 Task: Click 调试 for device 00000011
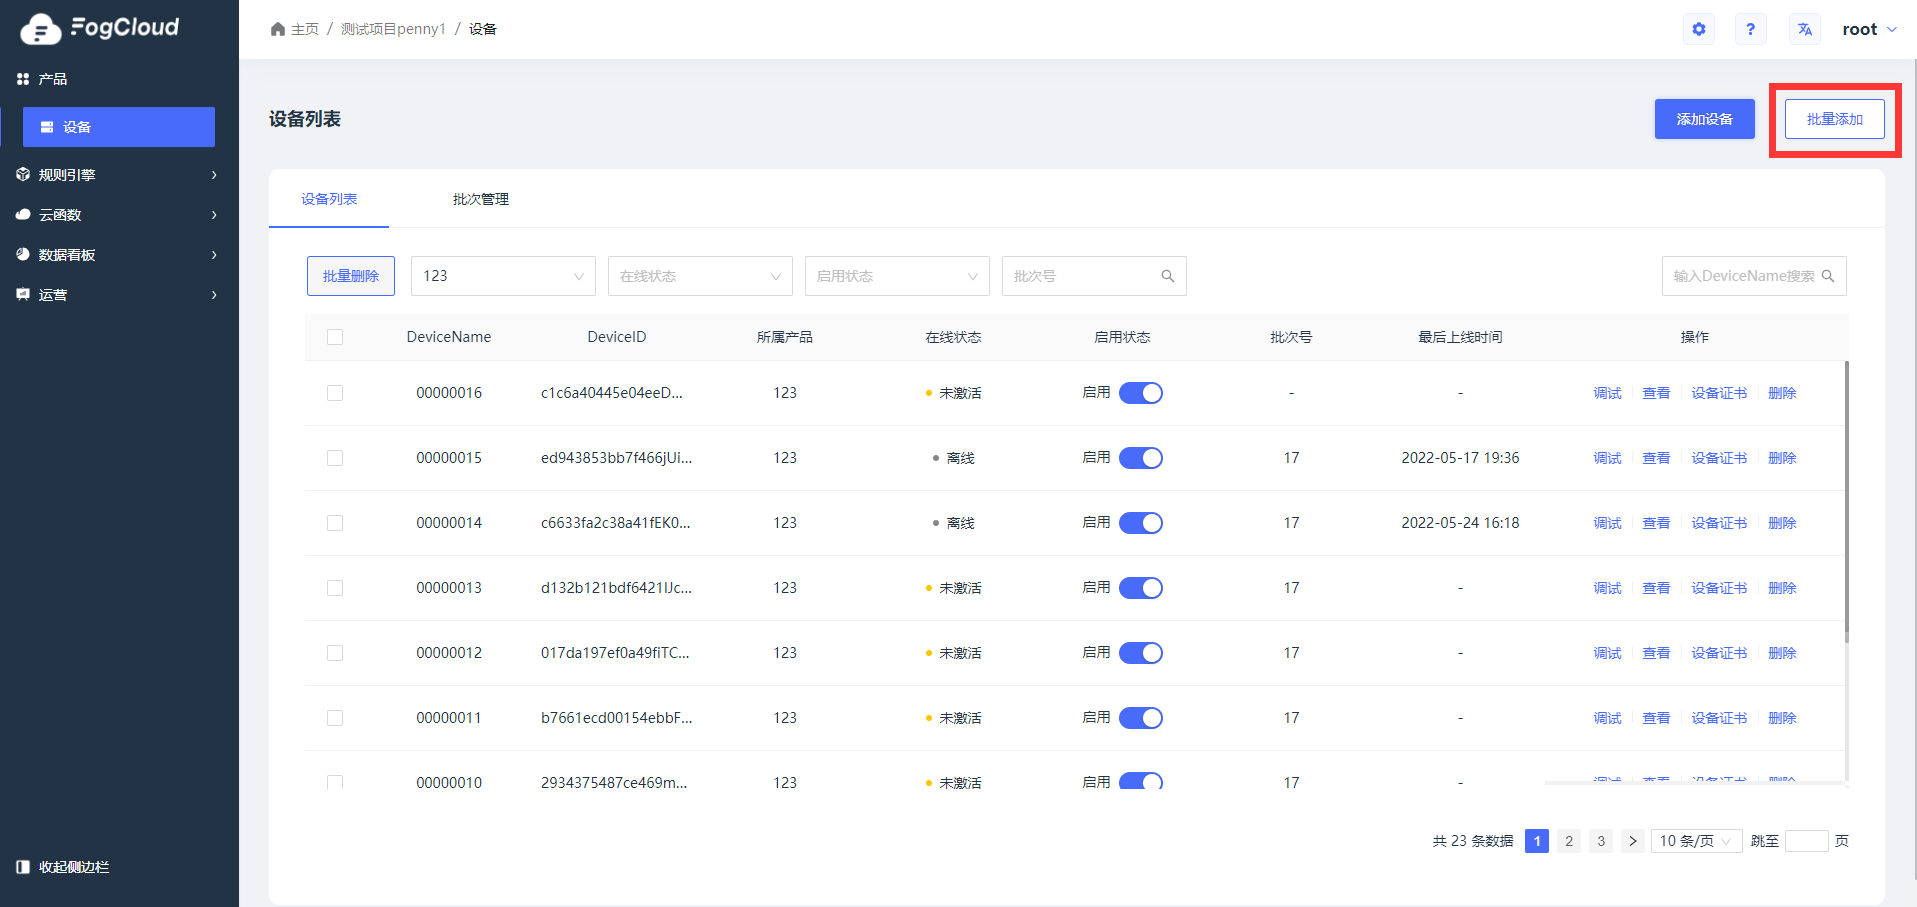(1607, 718)
